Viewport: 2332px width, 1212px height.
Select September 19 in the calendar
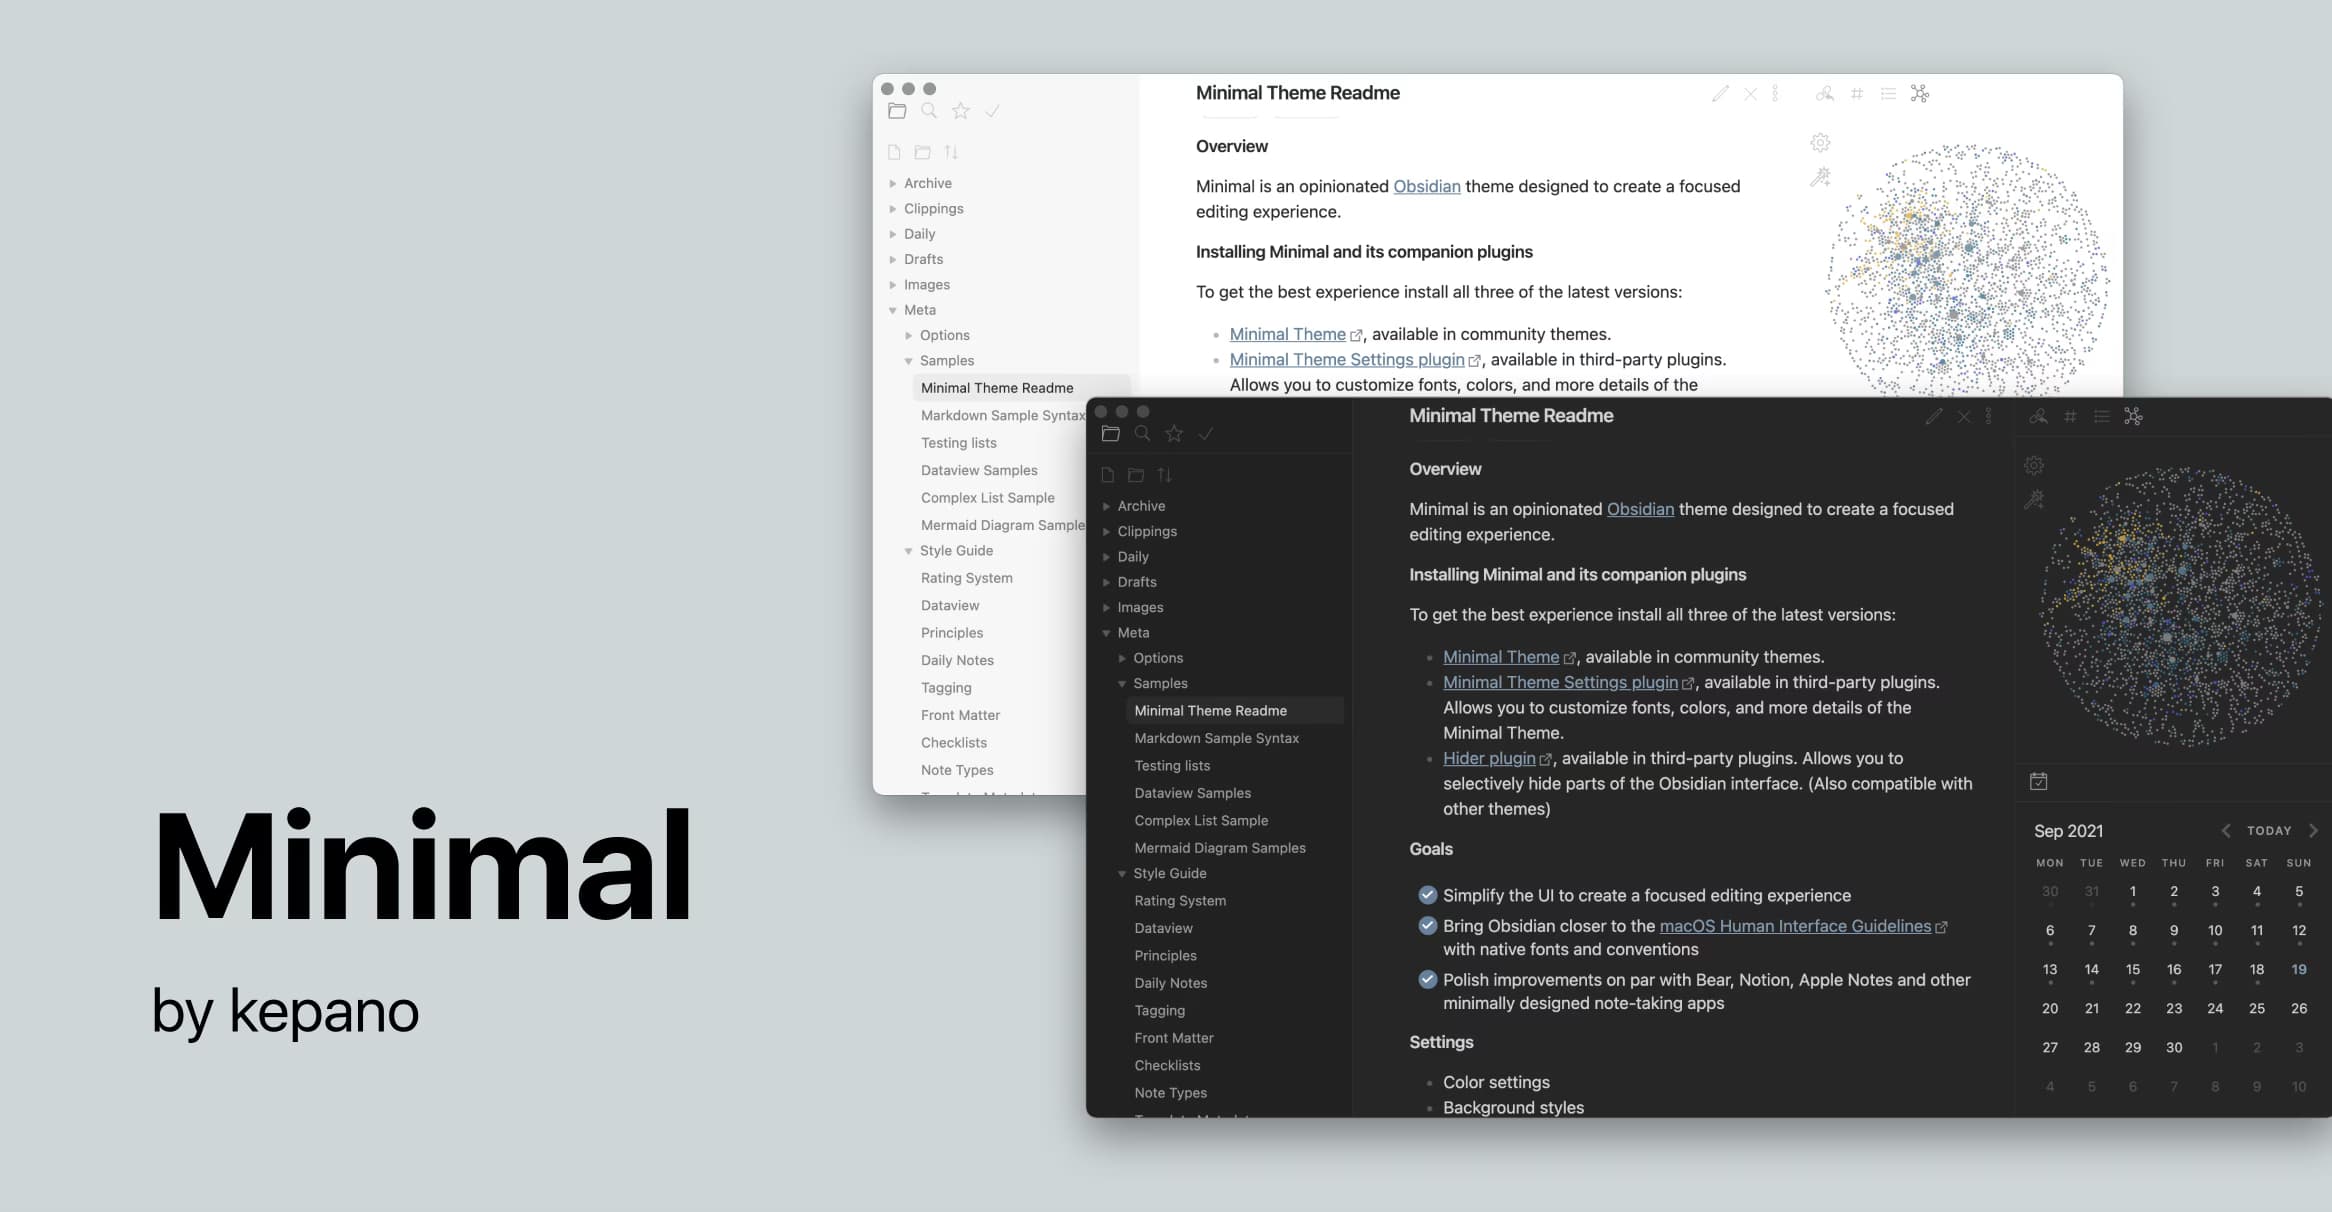point(2298,968)
